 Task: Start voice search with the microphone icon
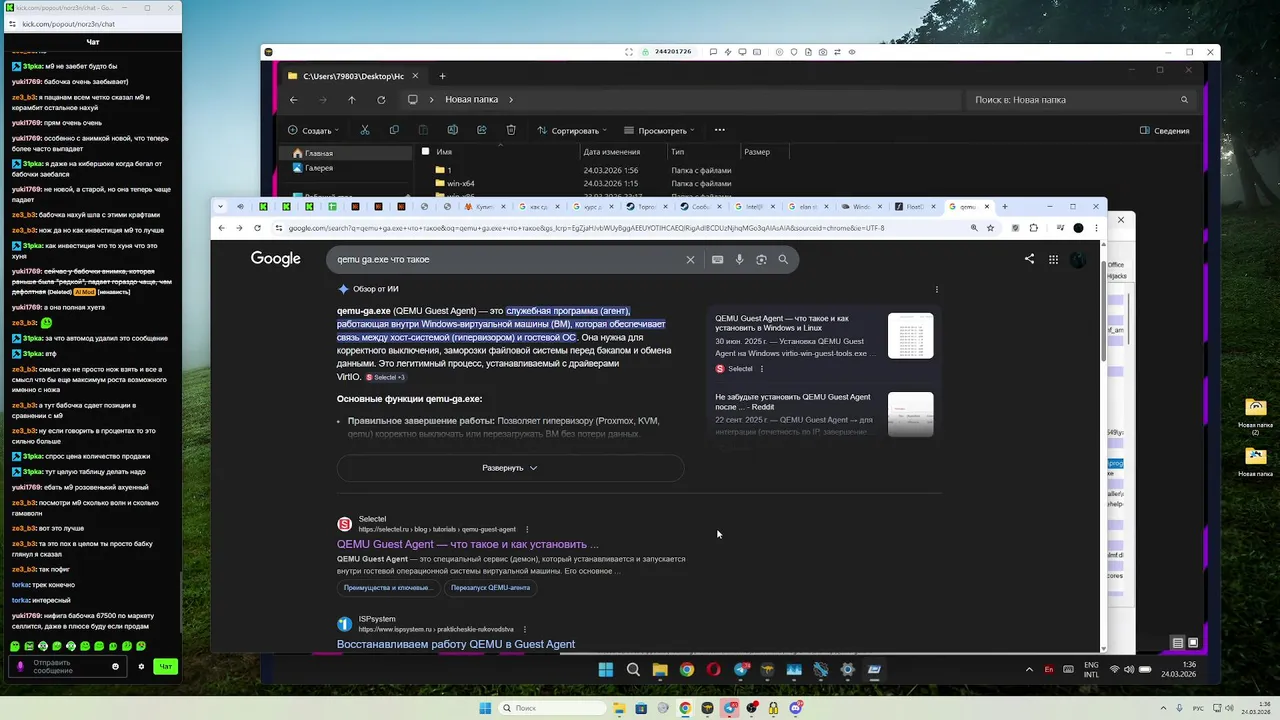pos(739,259)
